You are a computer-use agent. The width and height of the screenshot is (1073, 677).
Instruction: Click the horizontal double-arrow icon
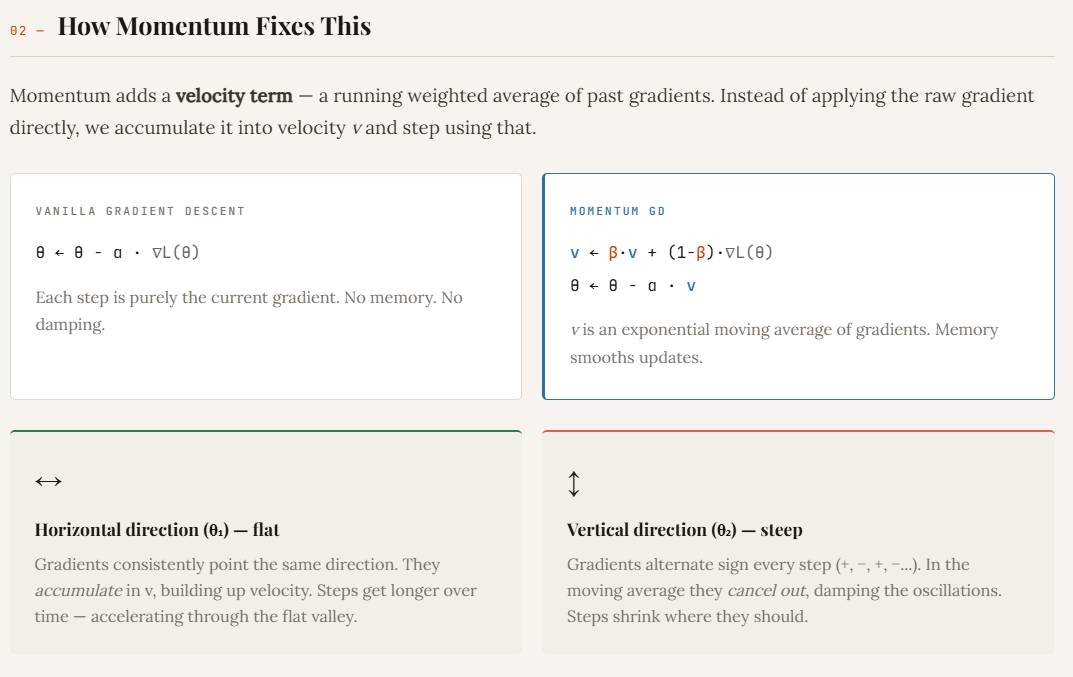coord(49,481)
